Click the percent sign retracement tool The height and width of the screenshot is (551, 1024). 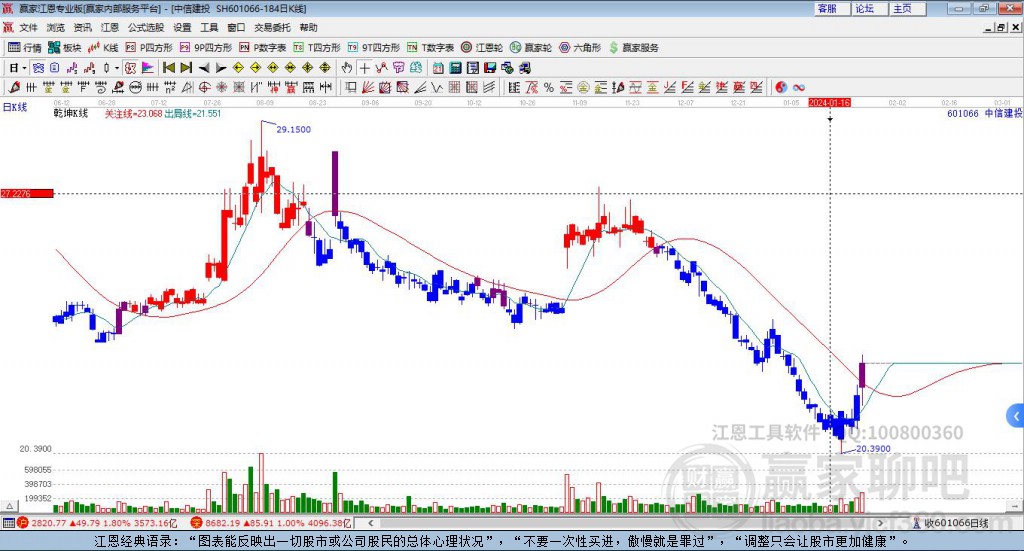click(549, 87)
